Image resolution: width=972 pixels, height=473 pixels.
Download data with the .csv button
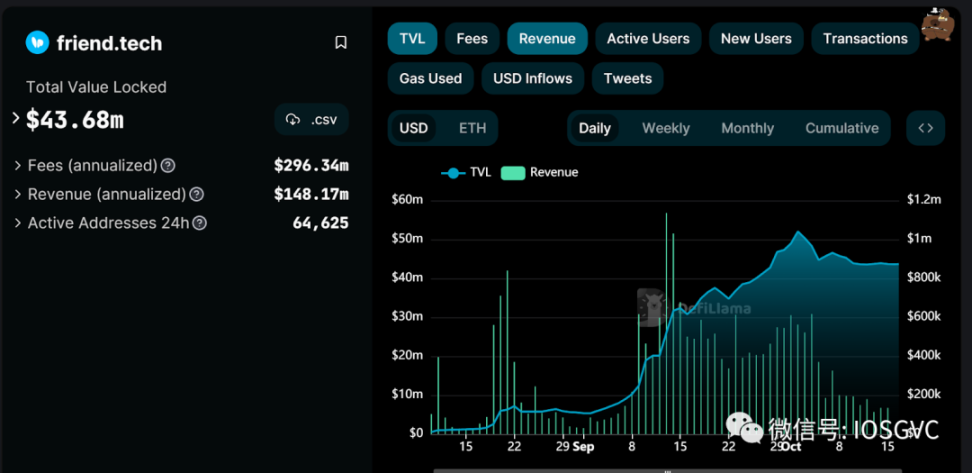[x=312, y=119]
